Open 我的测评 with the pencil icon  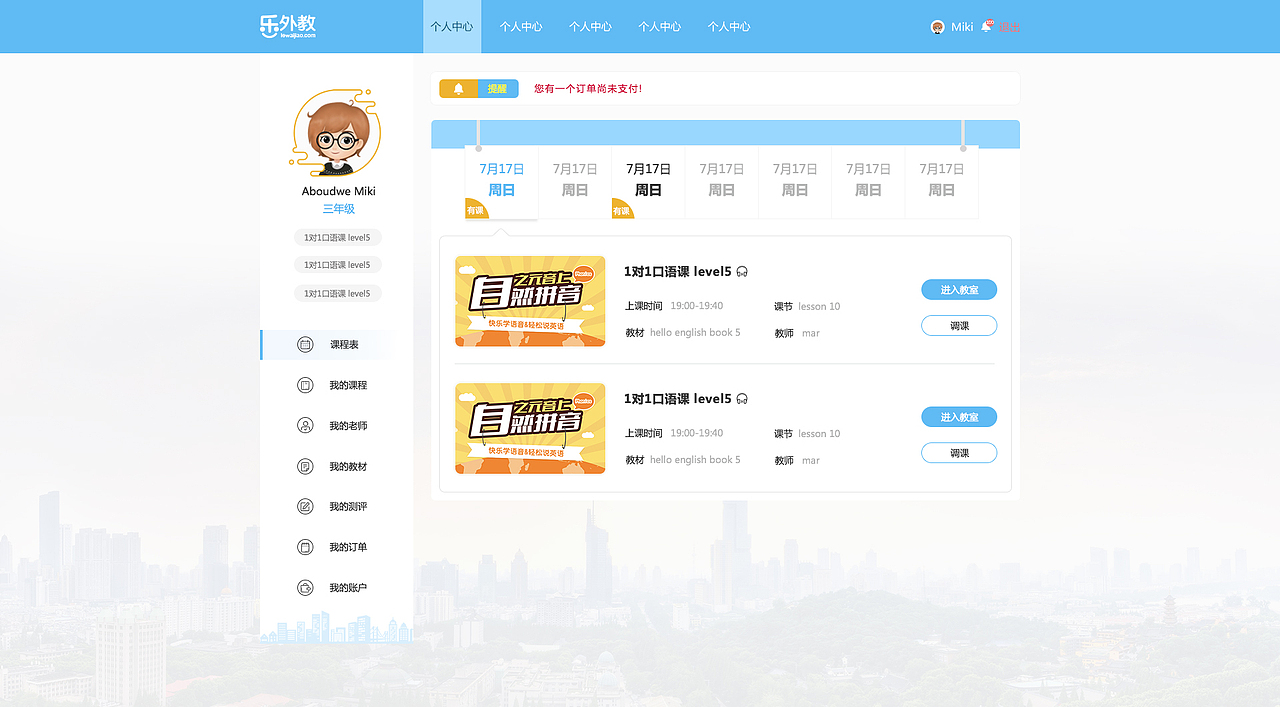(305, 506)
